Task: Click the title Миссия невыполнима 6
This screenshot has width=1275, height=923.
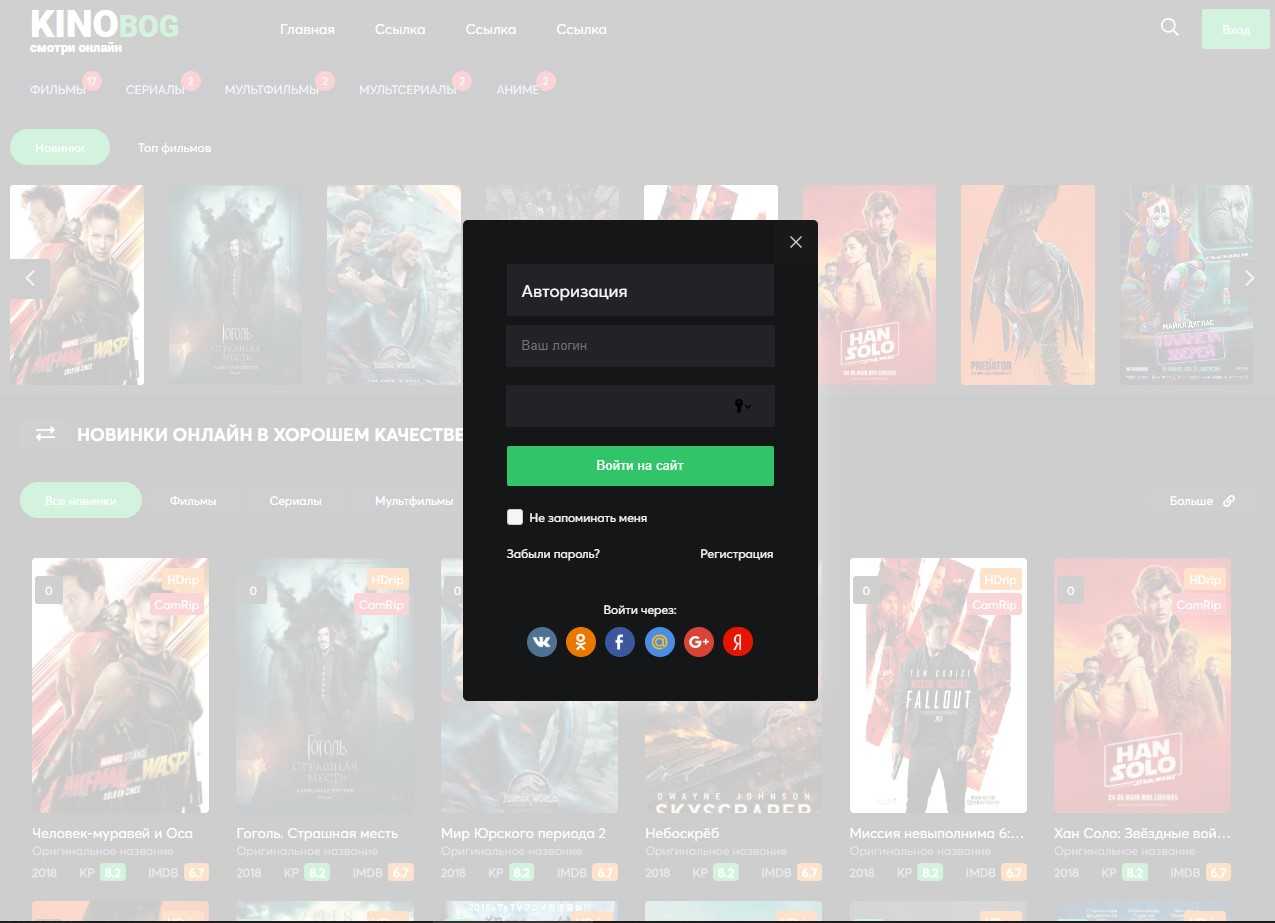Action: coord(937,833)
